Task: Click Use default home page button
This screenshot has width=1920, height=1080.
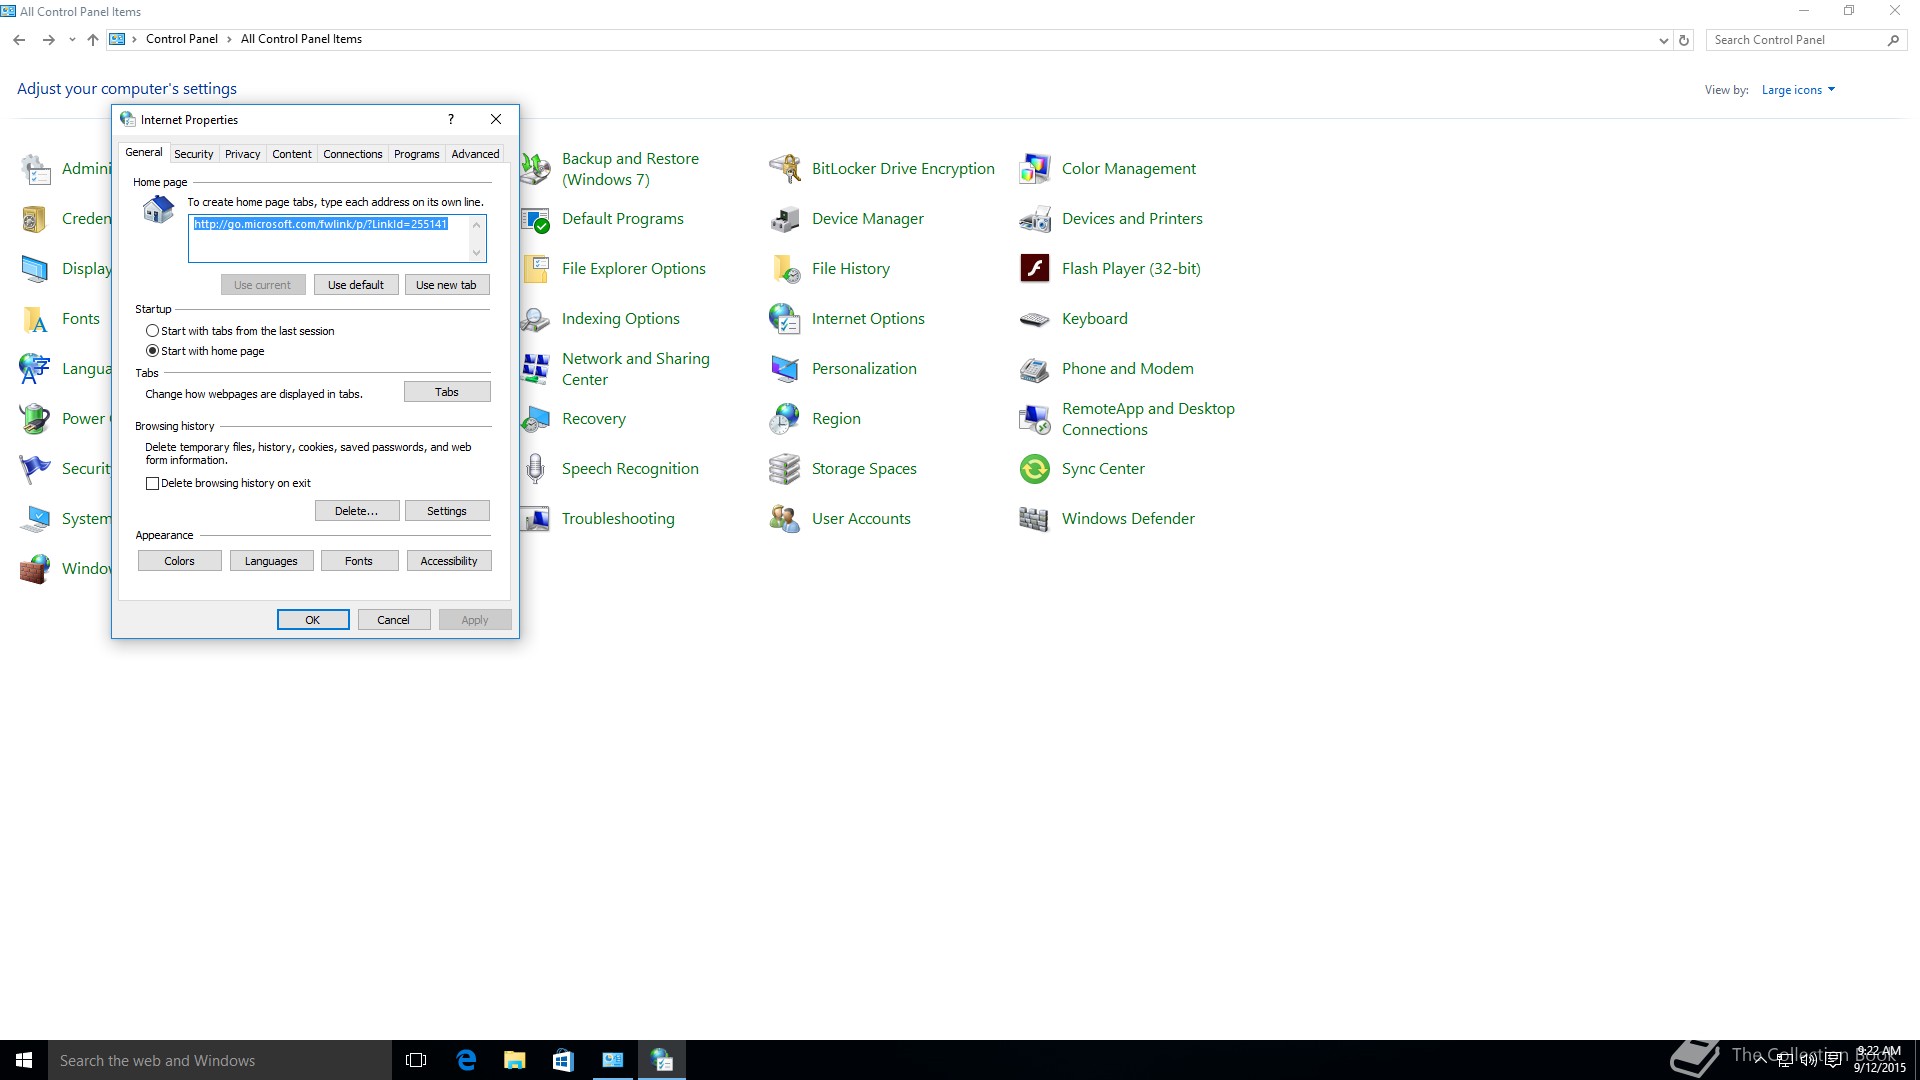Action: click(356, 285)
